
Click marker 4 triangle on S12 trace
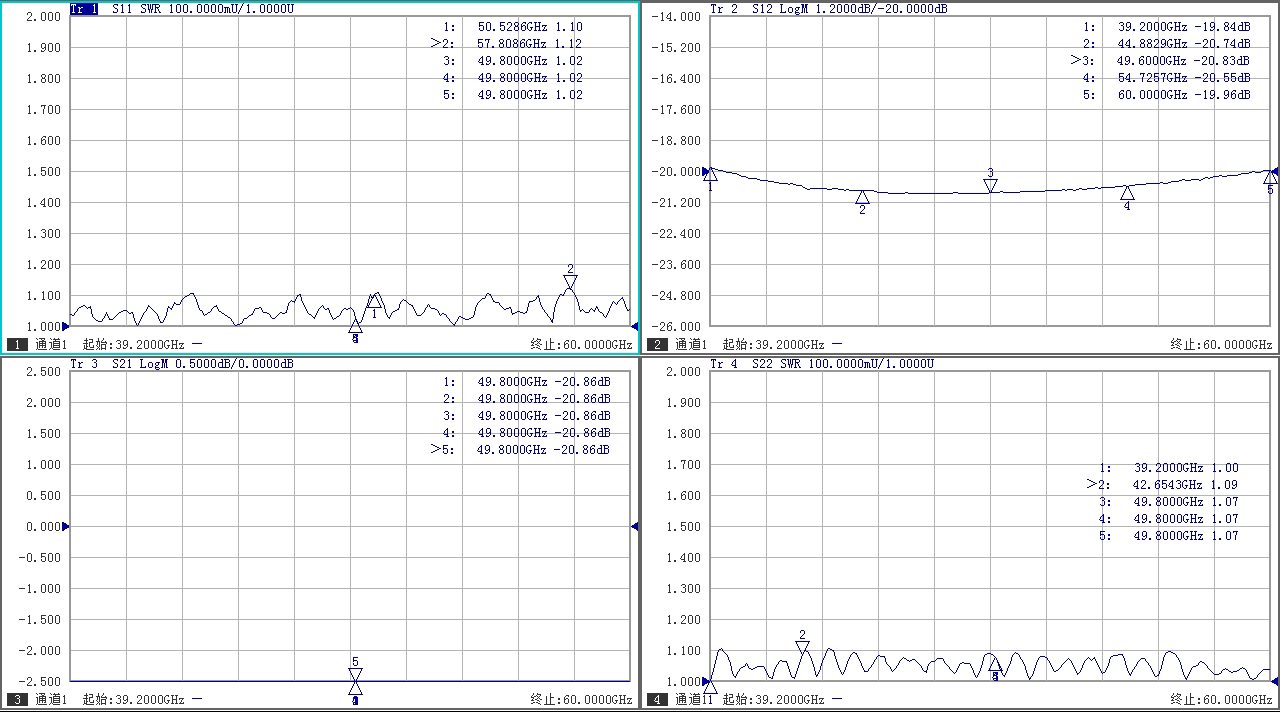[1127, 193]
